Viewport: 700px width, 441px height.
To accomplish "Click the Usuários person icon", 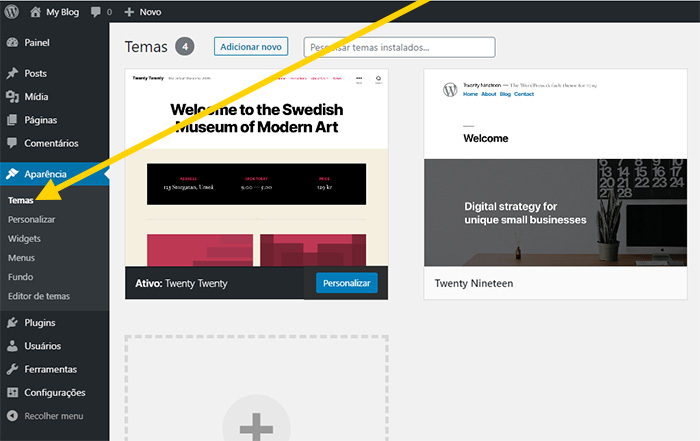I will coord(12,345).
